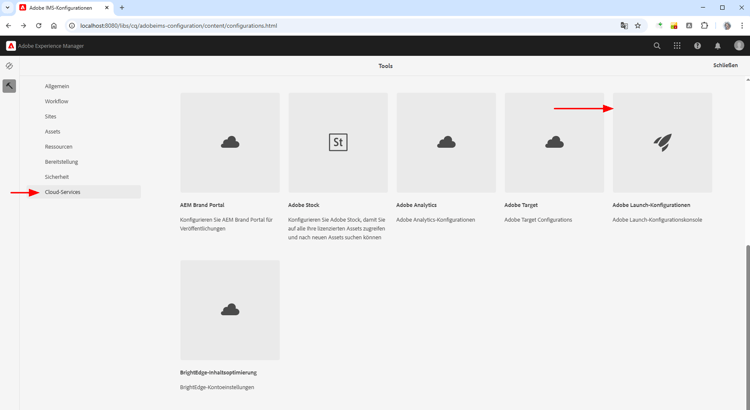This screenshot has width=750, height=410.
Task: Select the Tools hammer icon in left rail
Action: 9,86
